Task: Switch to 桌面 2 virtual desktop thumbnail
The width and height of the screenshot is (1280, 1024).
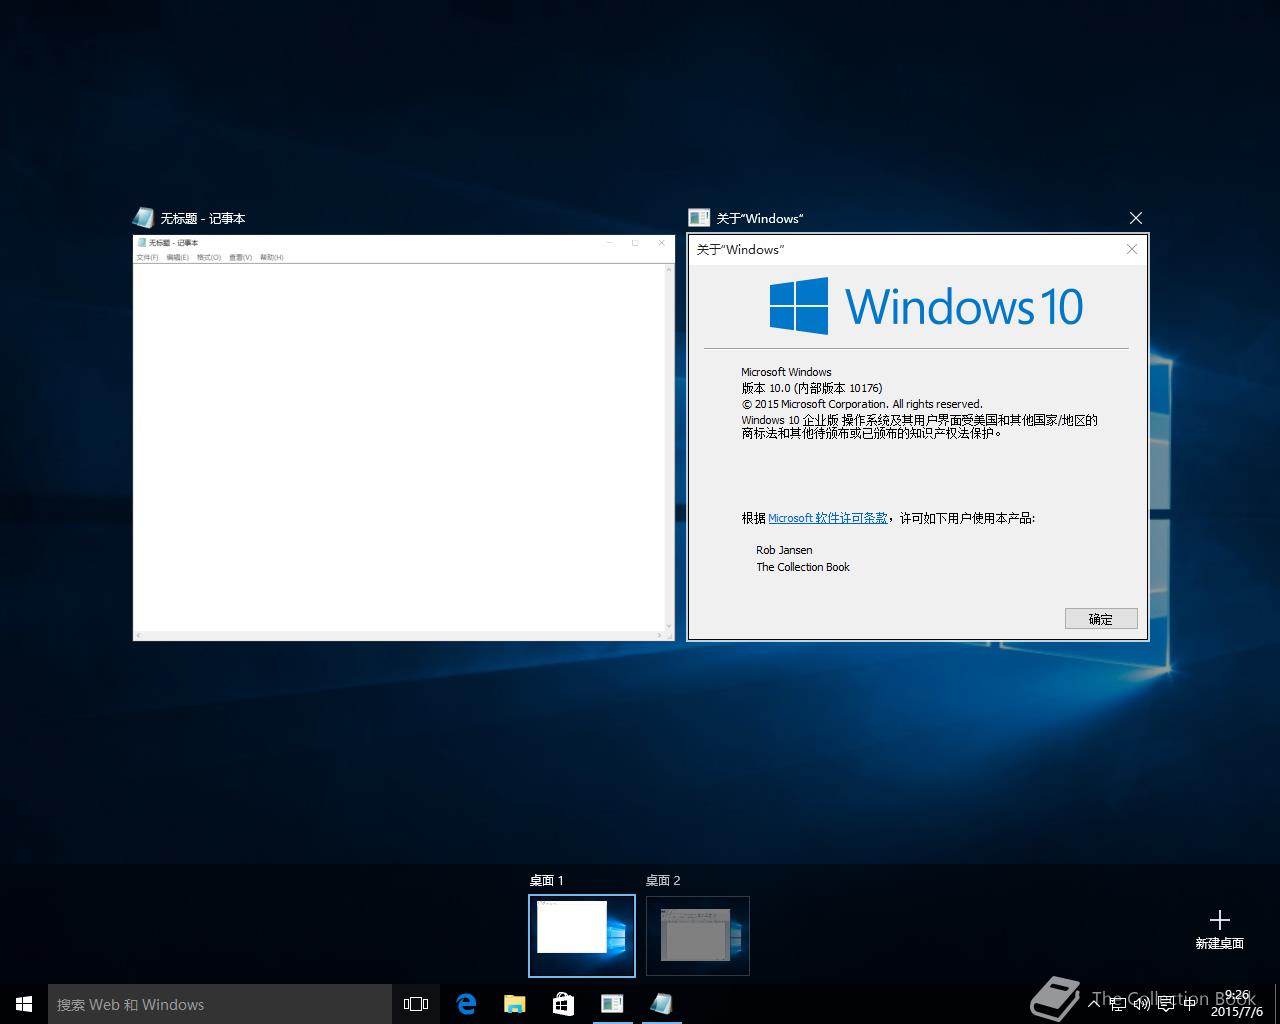Action: tap(698, 936)
